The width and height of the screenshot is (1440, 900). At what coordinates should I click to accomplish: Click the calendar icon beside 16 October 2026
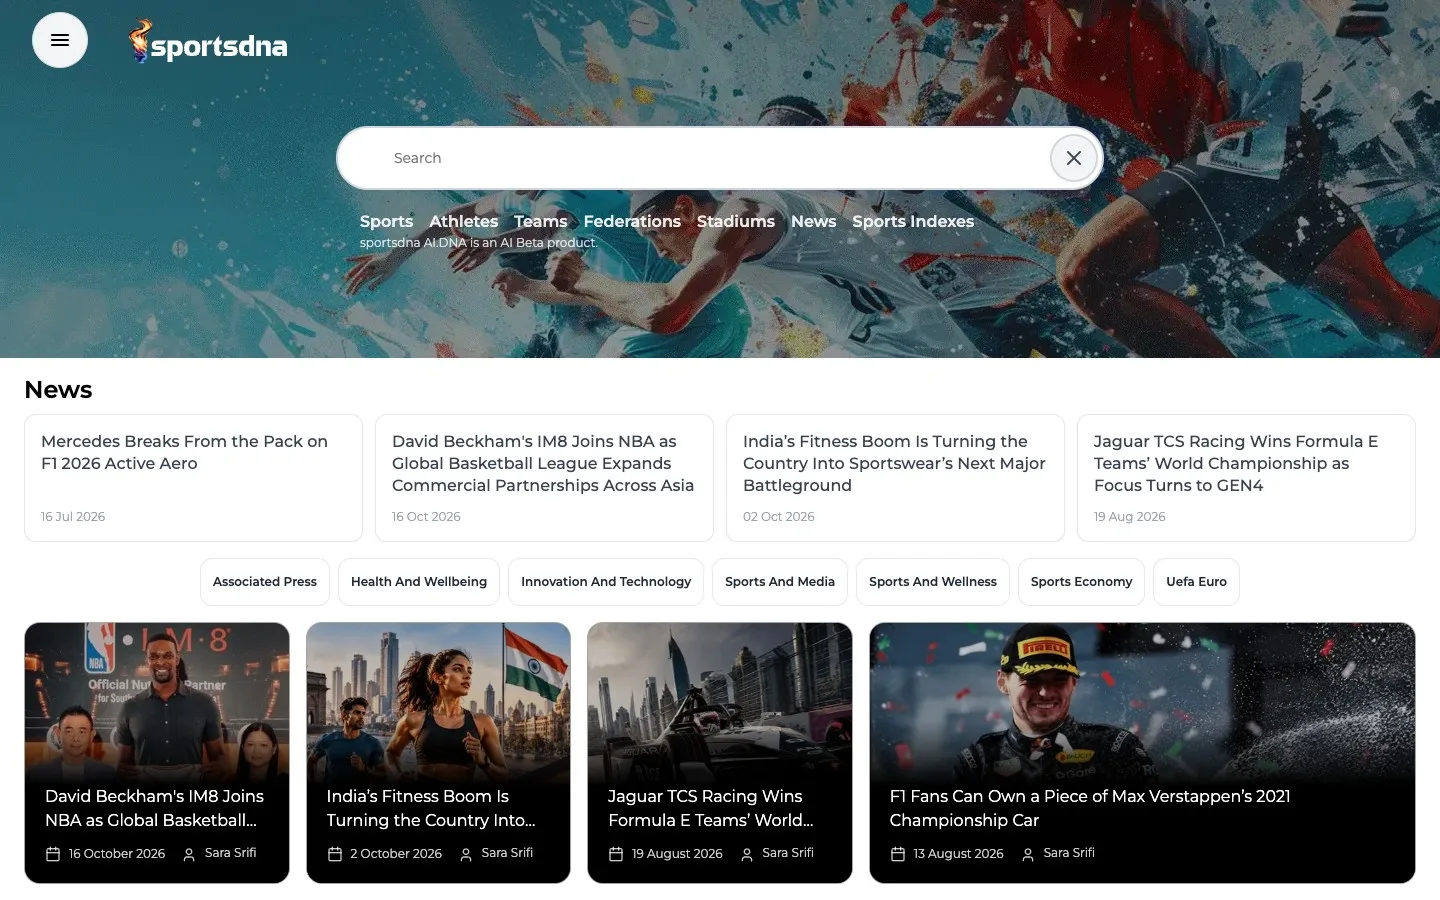coord(53,854)
